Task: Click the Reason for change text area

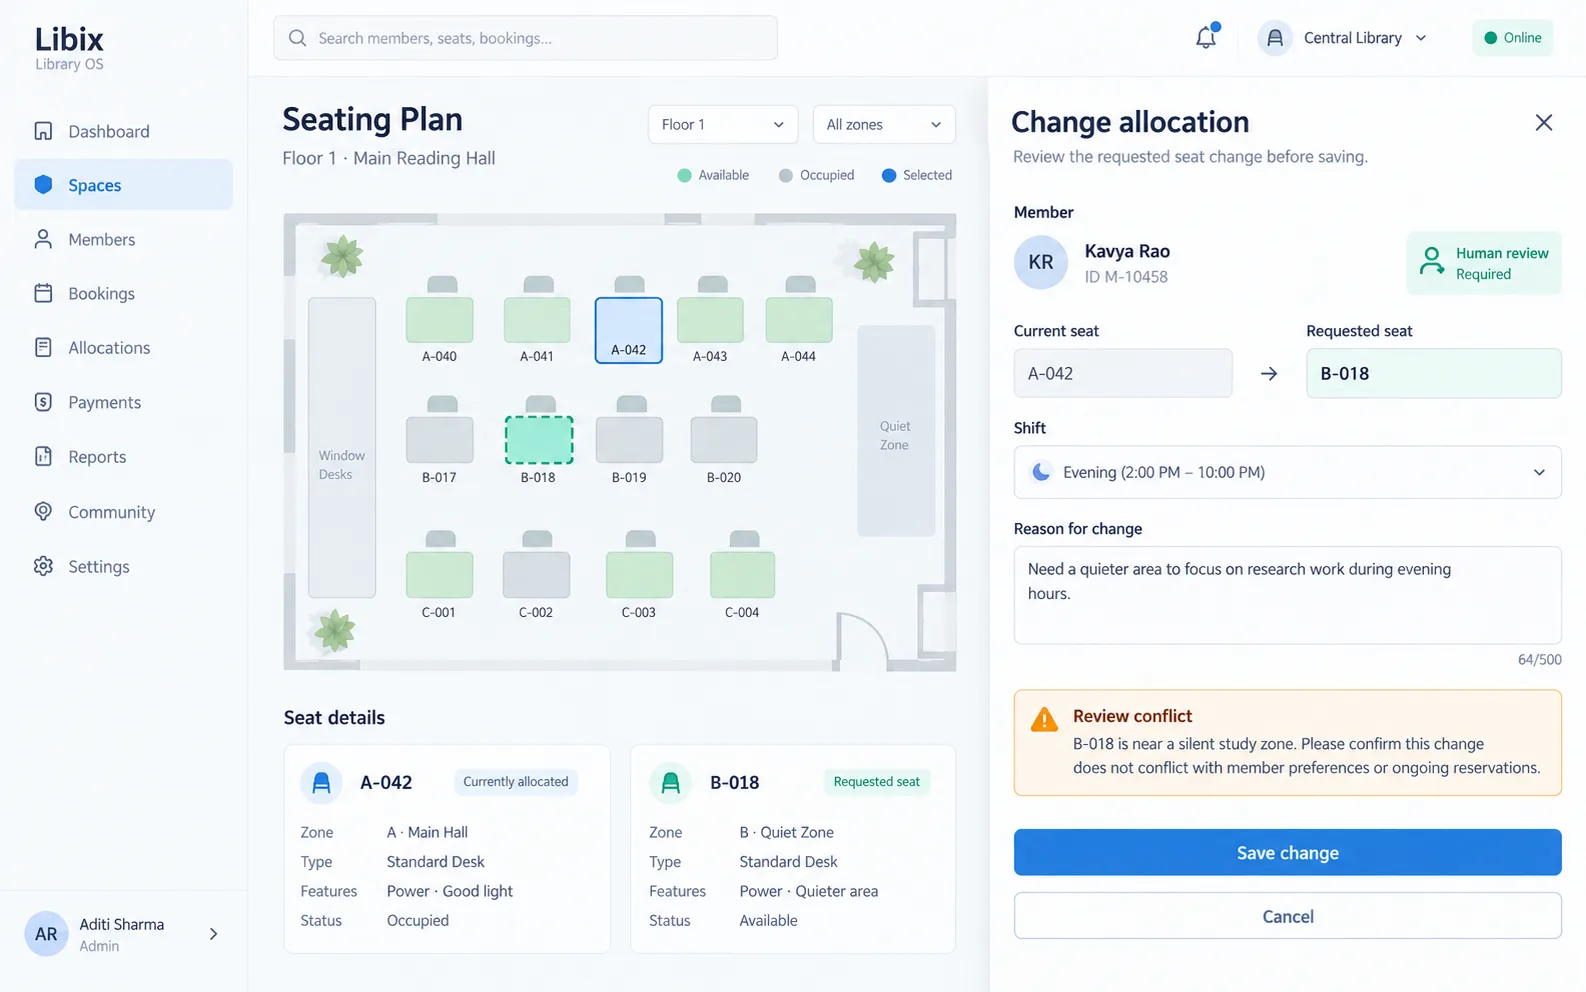Action: click(1287, 595)
